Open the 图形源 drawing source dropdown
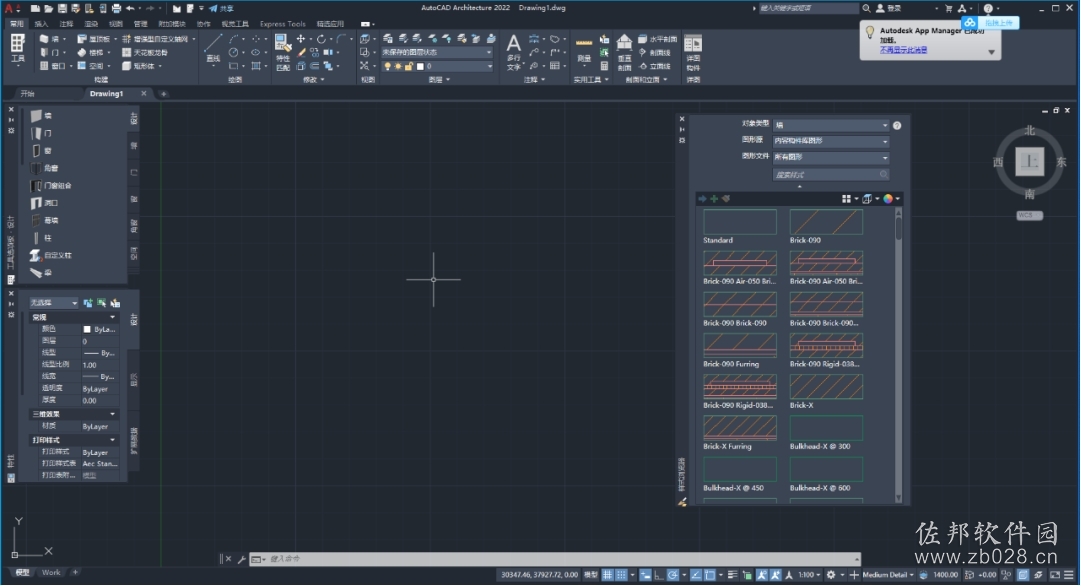 (831, 141)
